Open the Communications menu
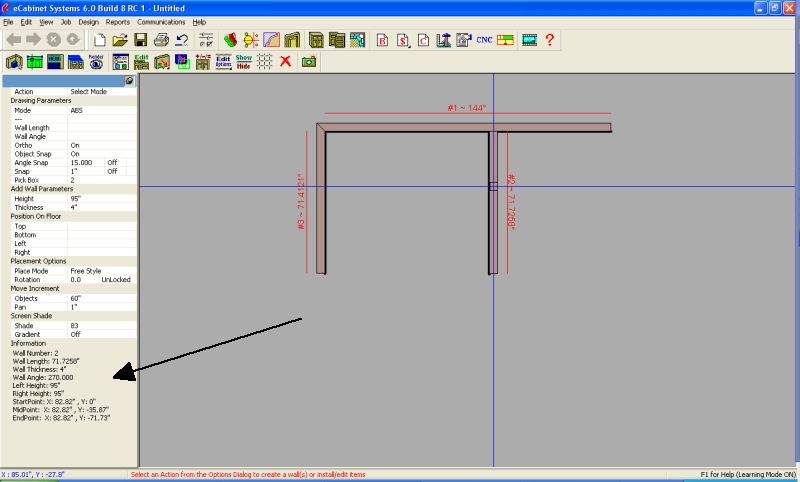Image resolution: width=800 pixels, height=482 pixels. (x=161, y=21)
